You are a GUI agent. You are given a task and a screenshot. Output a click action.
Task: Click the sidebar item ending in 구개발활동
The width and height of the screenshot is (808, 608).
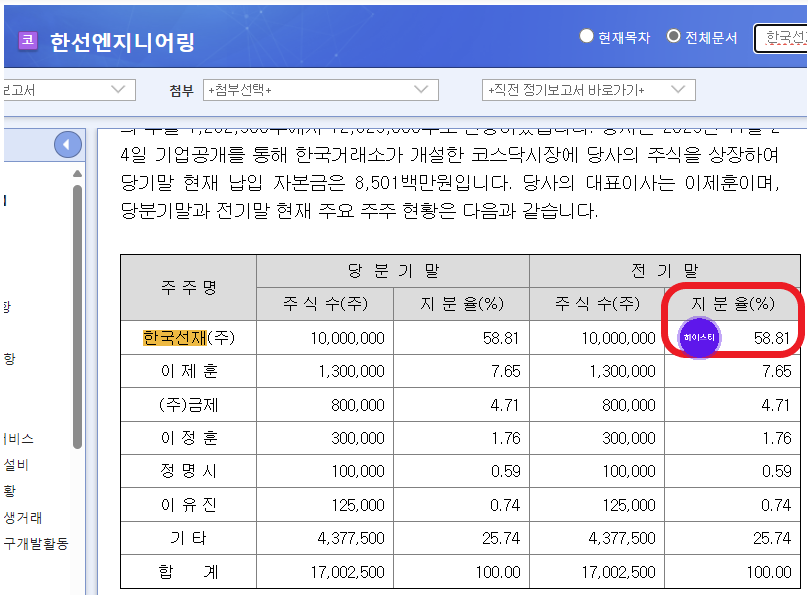pyautogui.click(x=36, y=543)
